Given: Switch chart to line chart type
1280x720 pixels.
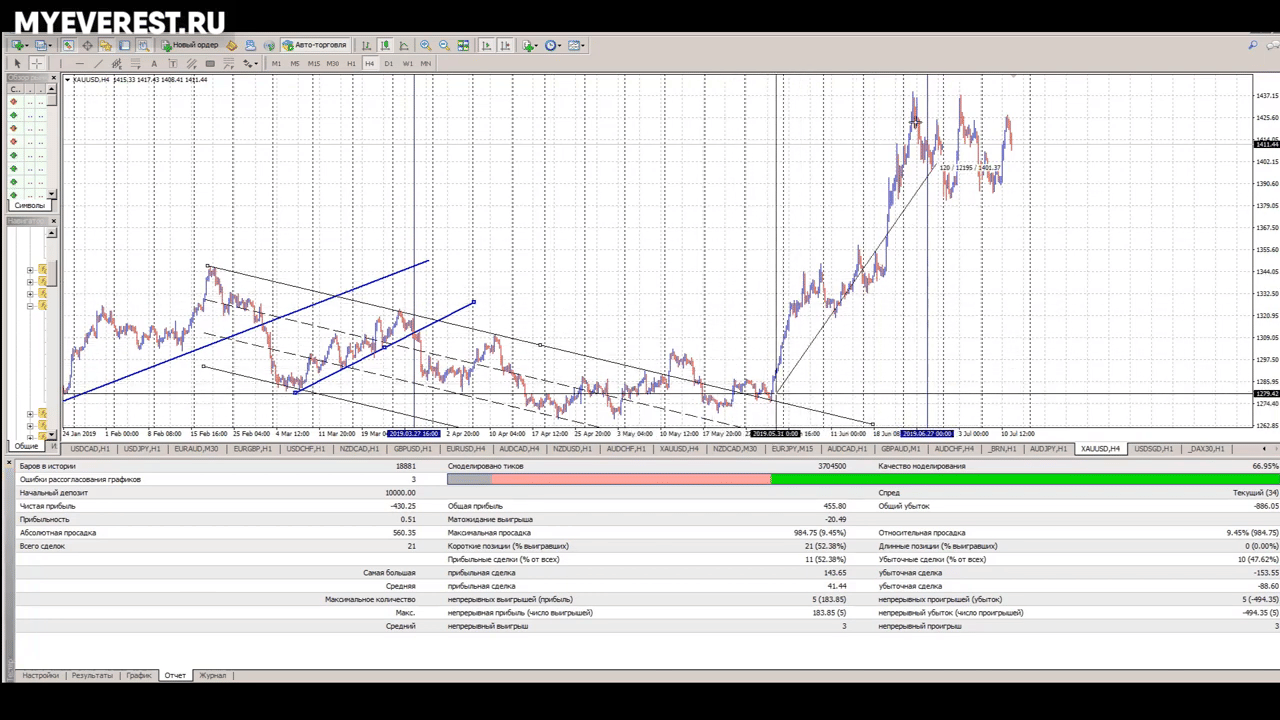Looking at the screenshot, I should pyautogui.click(x=404, y=45).
